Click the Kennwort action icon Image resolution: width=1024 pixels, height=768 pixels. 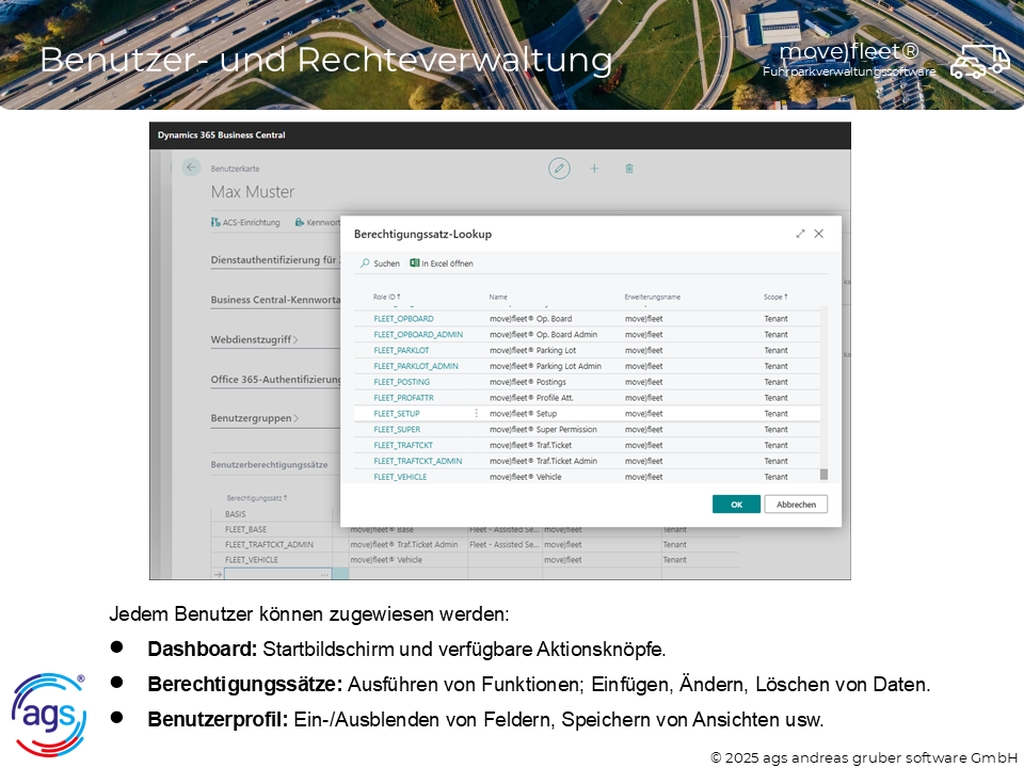(x=299, y=222)
